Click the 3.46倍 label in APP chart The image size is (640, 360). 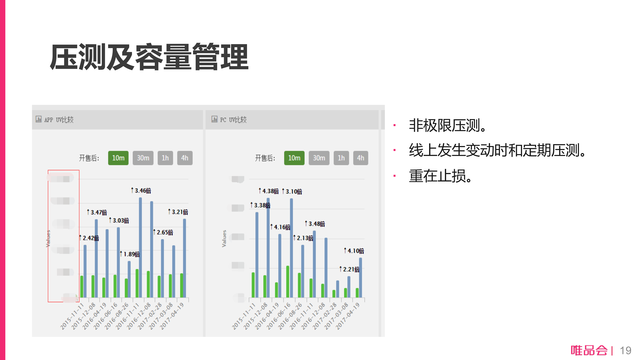click(x=141, y=191)
